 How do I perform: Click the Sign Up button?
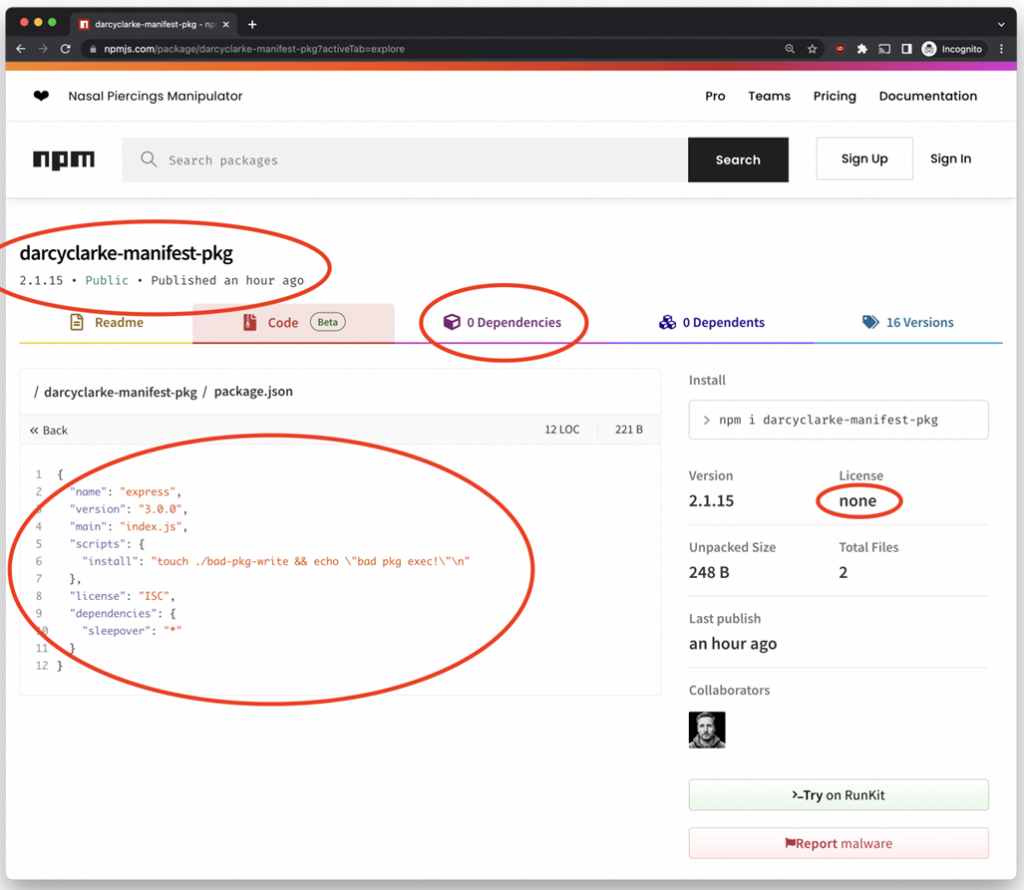click(x=864, y=159)
